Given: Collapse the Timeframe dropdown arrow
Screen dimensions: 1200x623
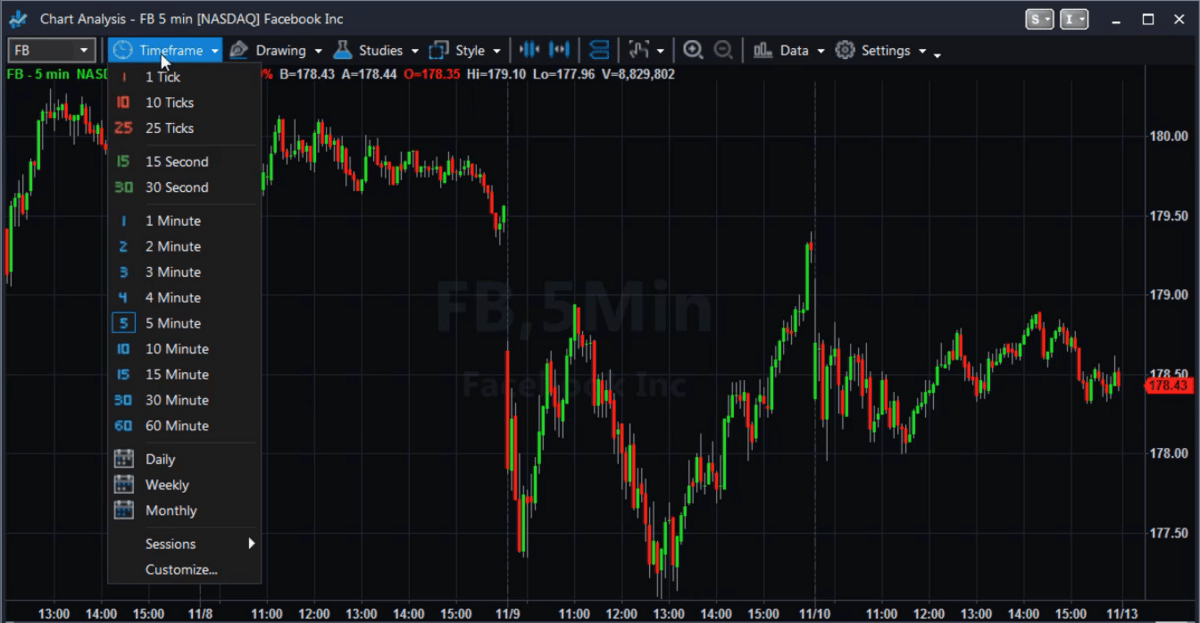Looking at the screenshot, I should pos(214,51).
